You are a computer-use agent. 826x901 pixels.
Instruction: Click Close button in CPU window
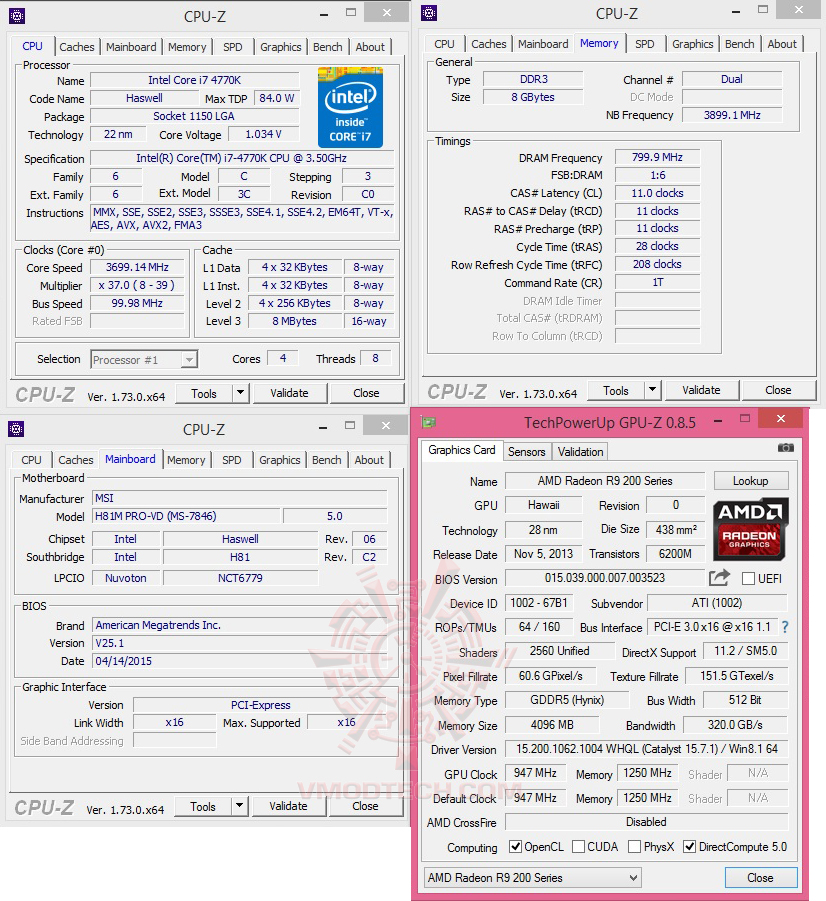[366, 393]
